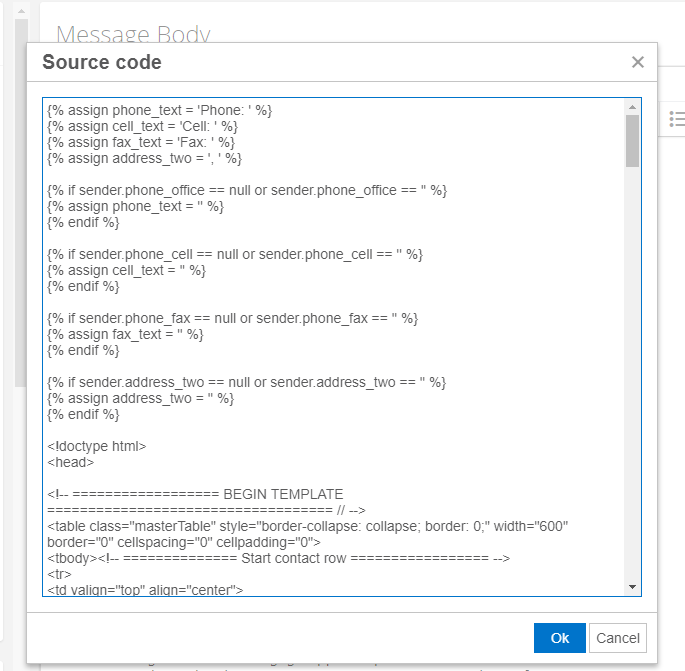Click the page's left scrollbar up arrow
Image resolution: width=685 pixels, height=671 pixels.
21,11
